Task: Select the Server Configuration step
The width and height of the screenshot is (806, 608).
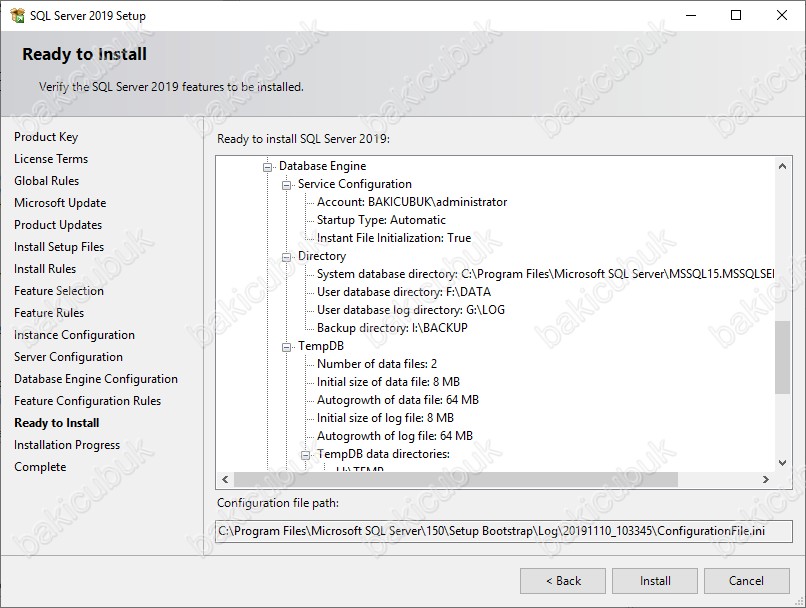Action: pos(68,357)
